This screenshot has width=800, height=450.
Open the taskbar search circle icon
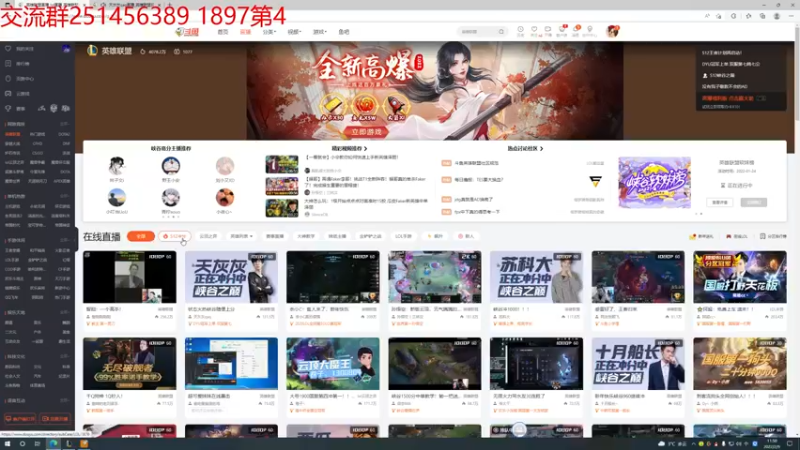(22, 444)
